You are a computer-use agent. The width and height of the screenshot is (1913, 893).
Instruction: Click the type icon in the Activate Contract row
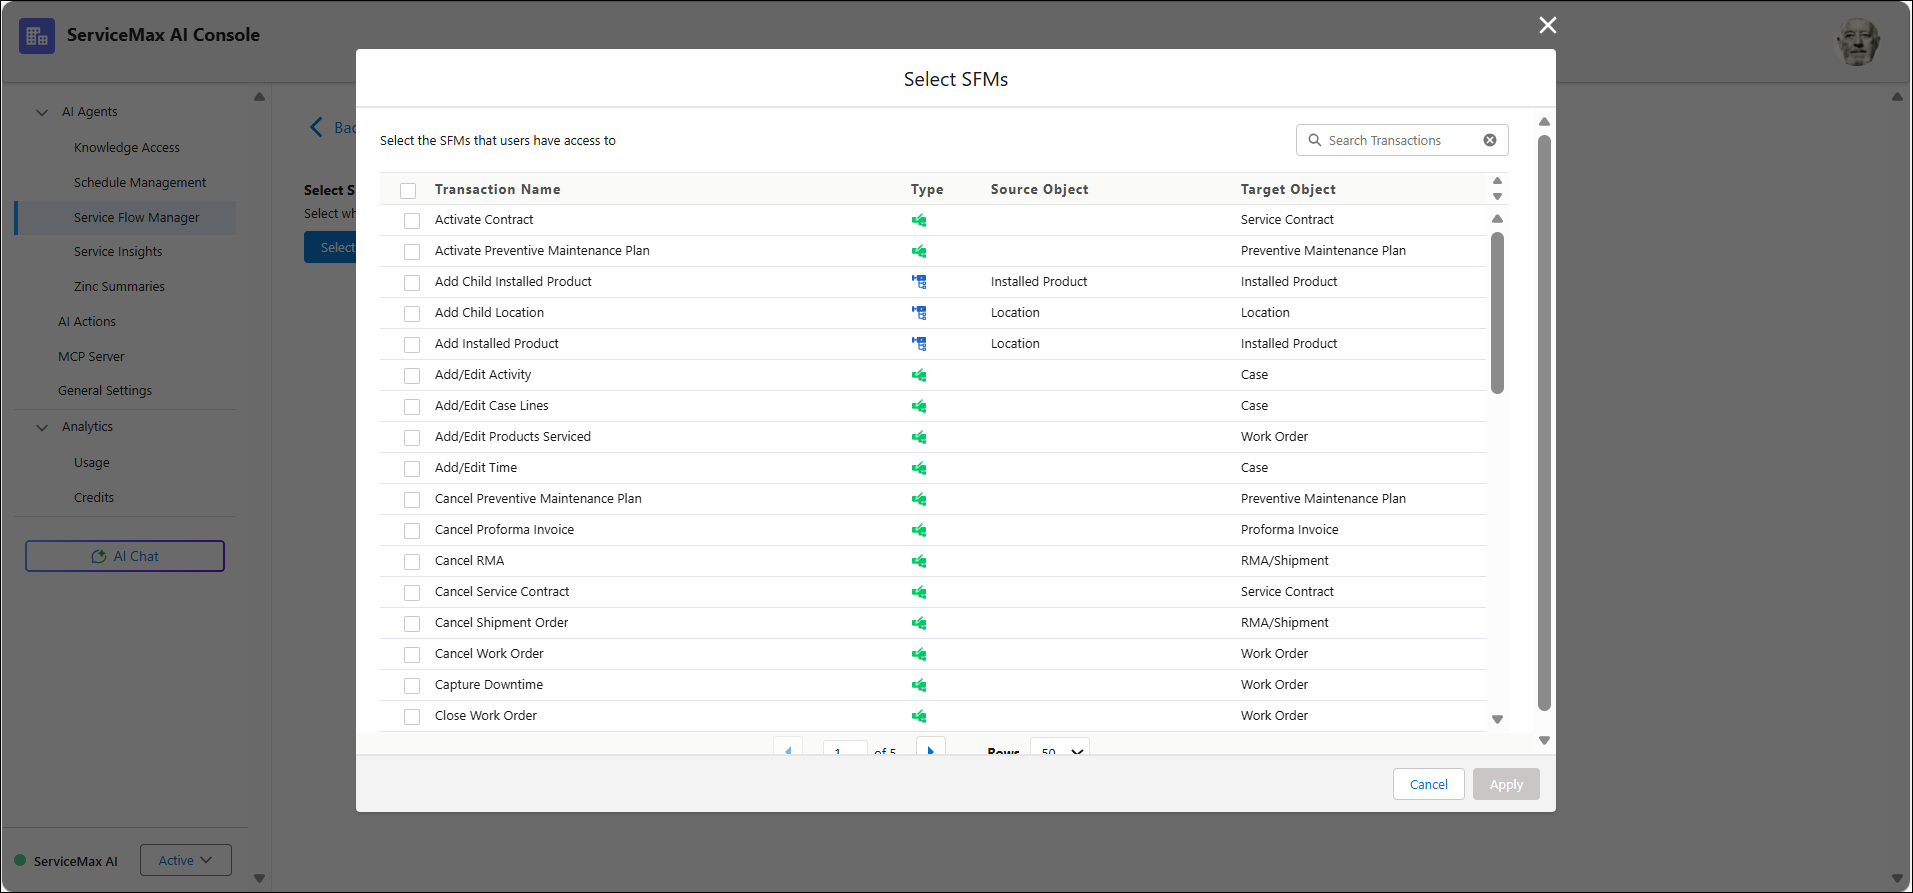point(919,220)
